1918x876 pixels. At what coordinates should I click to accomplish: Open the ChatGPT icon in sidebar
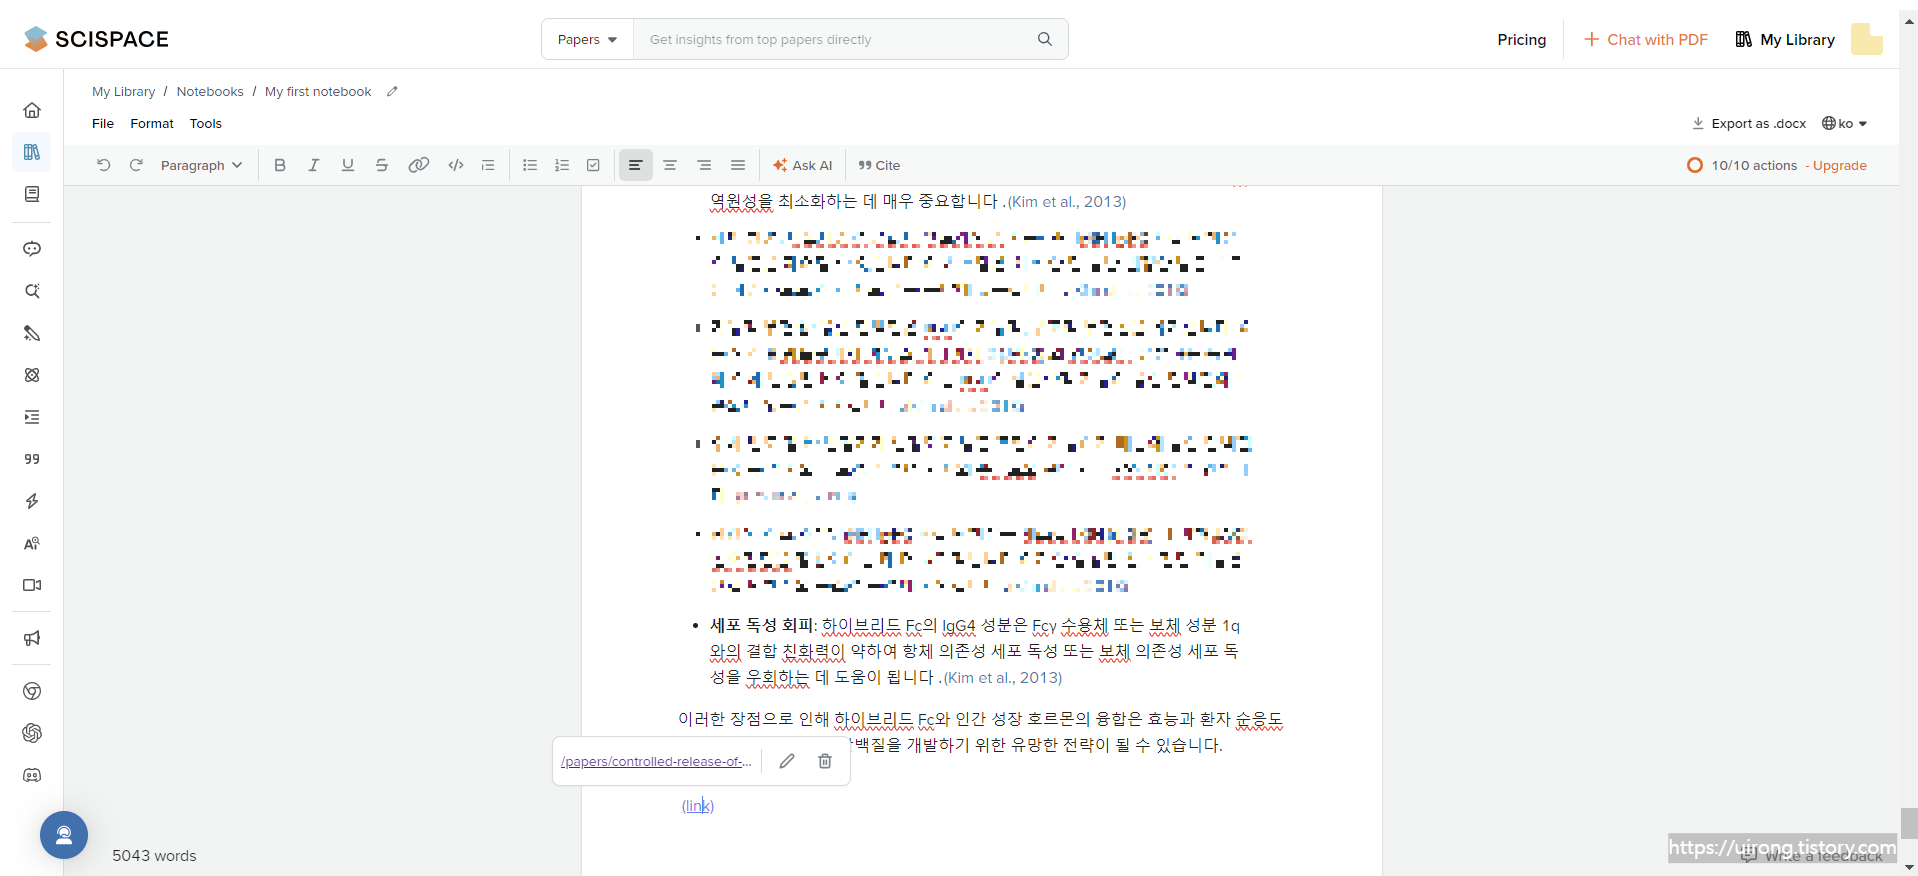point(32,733)
